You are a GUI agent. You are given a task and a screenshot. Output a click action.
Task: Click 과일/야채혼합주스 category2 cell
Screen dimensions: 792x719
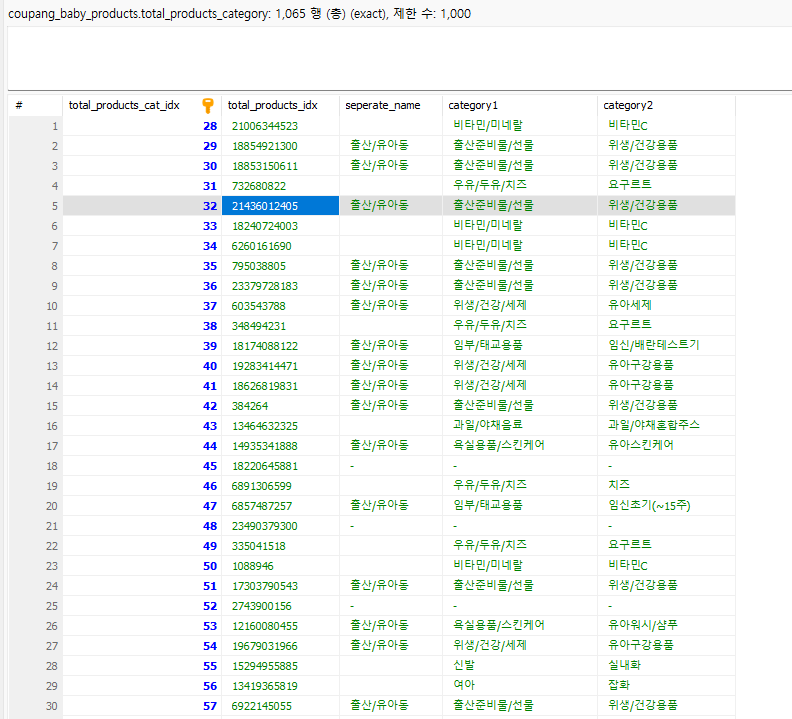tap(666, 425)
